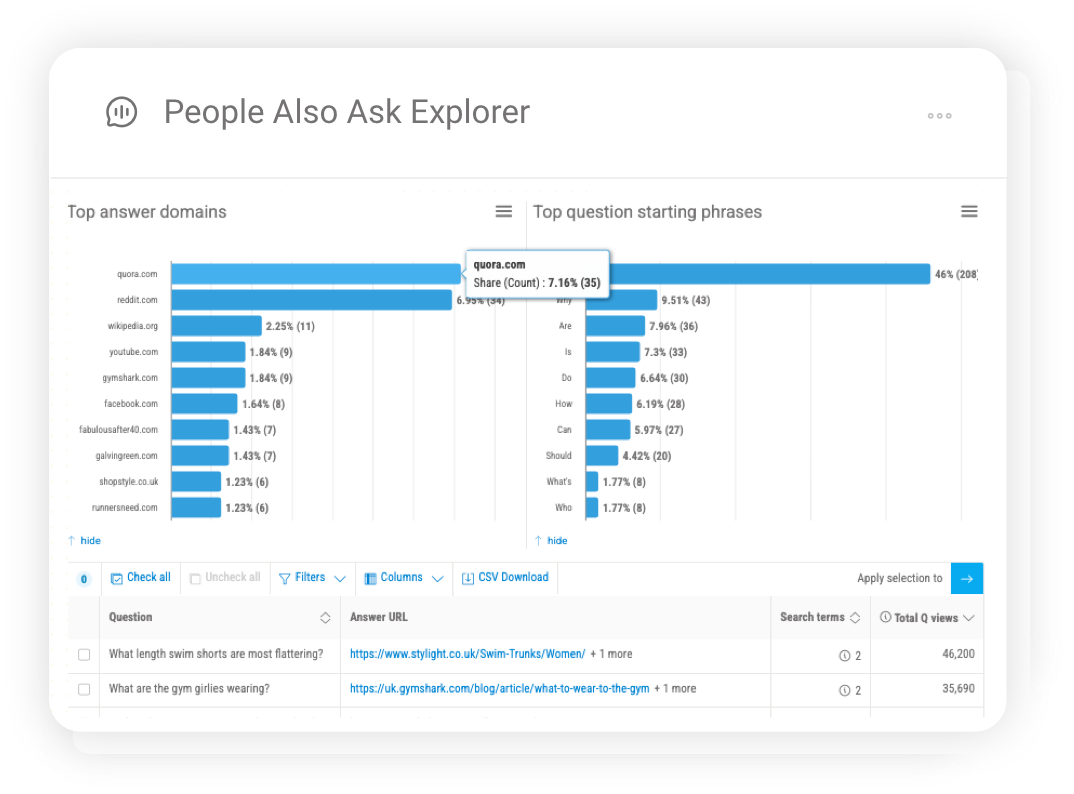1074x794 pixels.
Task: Open the three-dot overflow menu
Action: (x=939, y=116)
